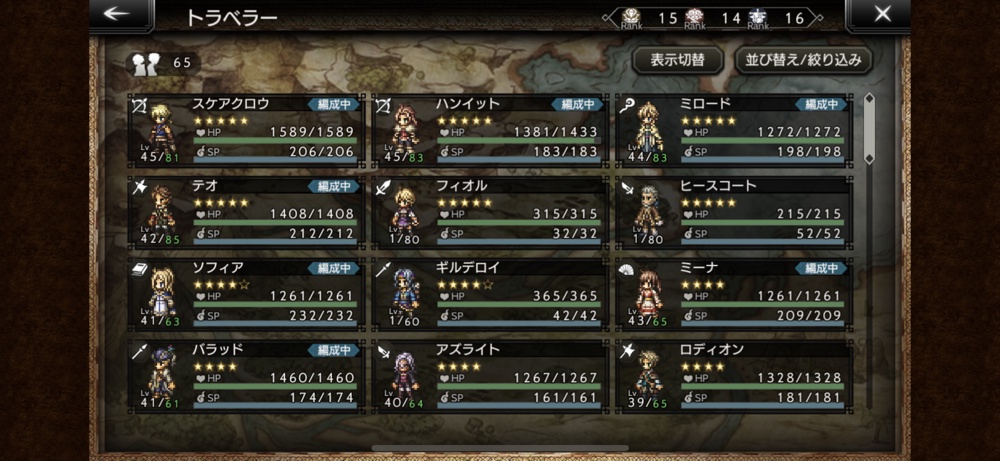Open バラッド traveler entry
This screenshot has width=1000, height=461.
[x=246, y=376]
